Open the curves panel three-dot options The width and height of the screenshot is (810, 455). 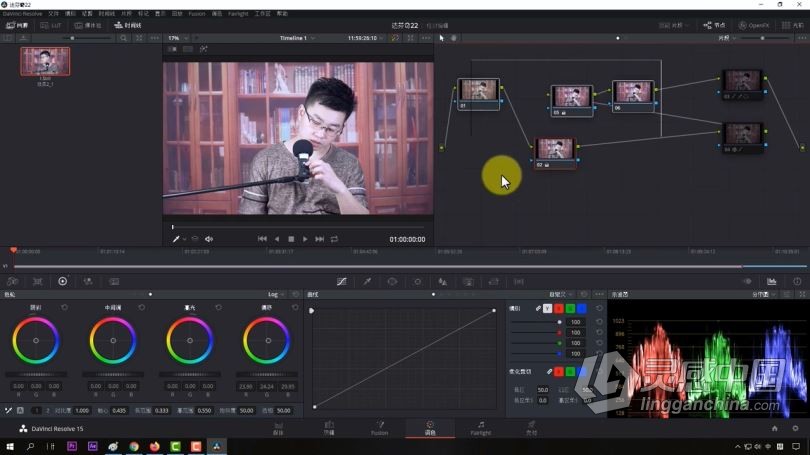(599, 294)
